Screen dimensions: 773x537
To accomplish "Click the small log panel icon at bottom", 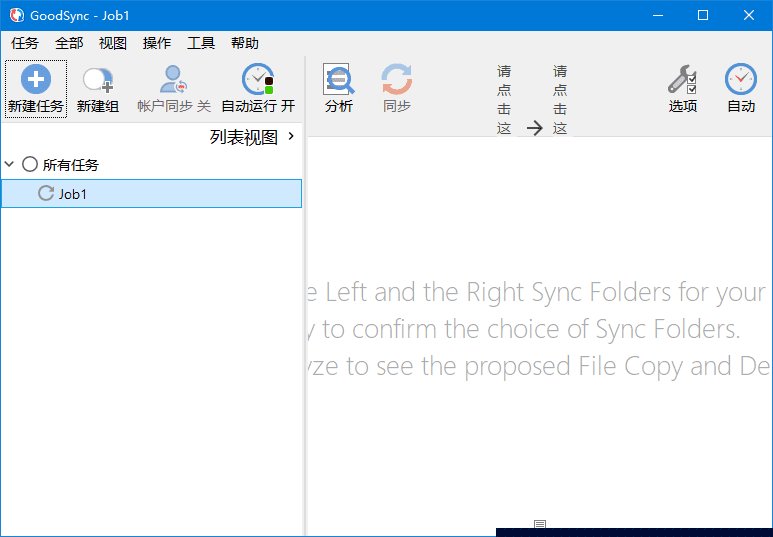I will (540, 524).
